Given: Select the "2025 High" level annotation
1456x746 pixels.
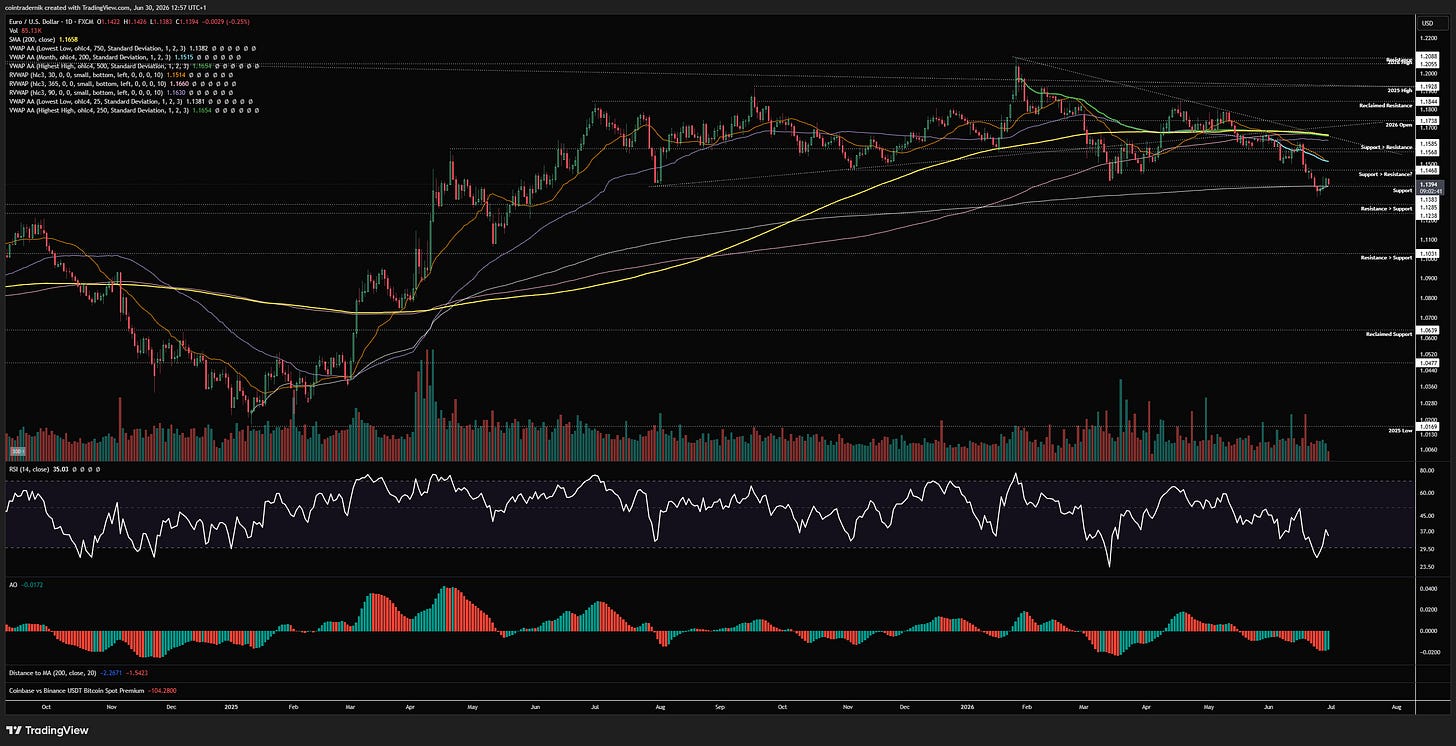Looking at the screenshot, I should pyautogui.click(x=1398, y=91).
